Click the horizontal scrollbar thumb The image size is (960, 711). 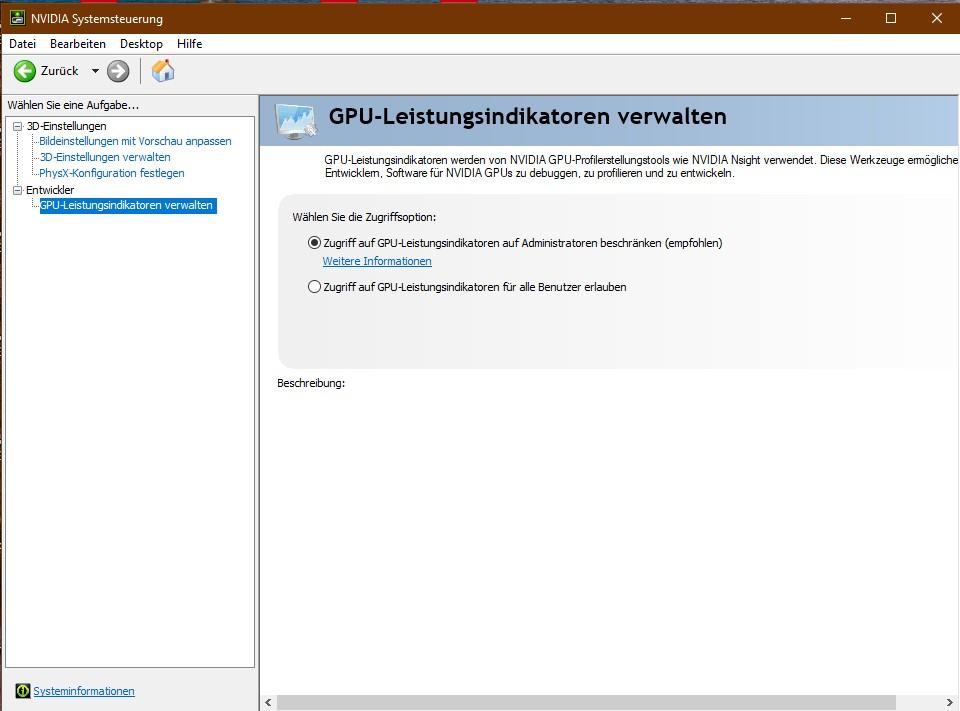click(587, 702)
